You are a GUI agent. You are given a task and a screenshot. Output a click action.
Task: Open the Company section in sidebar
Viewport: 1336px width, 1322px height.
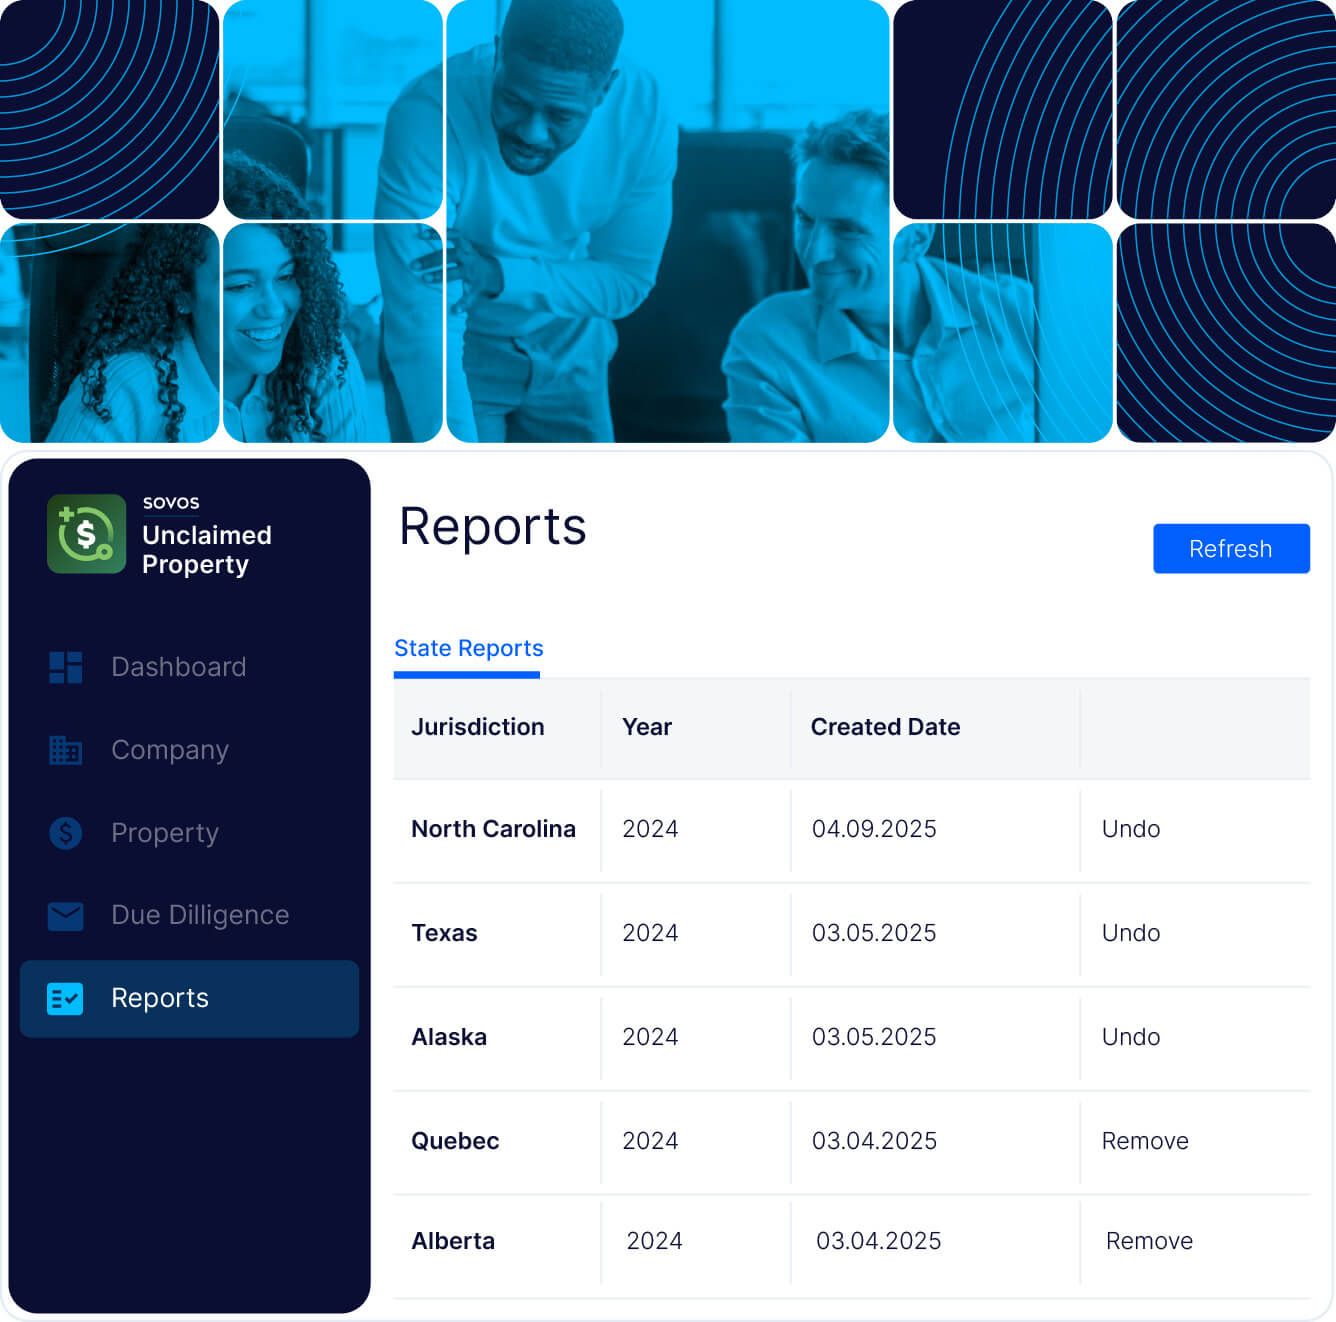[169, 750]
